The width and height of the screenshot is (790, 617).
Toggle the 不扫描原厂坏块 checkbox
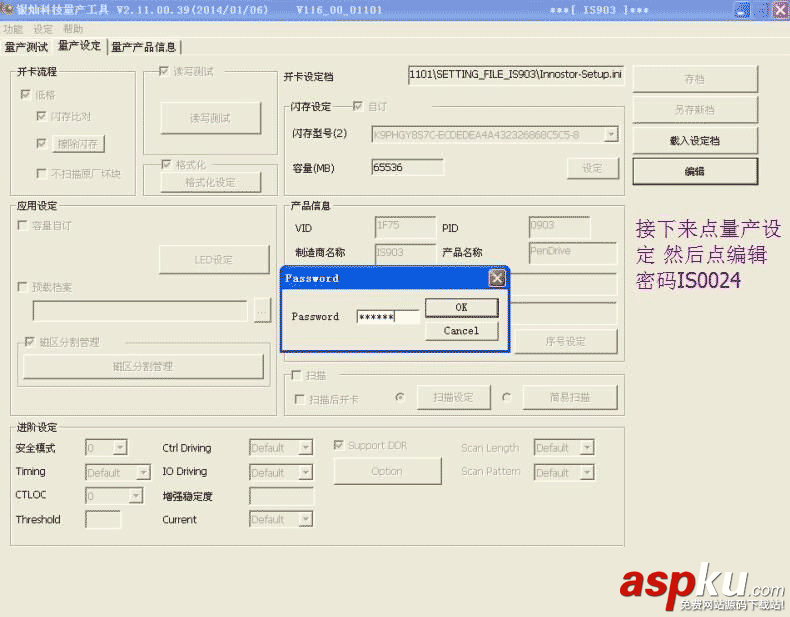tap(41, 173)
